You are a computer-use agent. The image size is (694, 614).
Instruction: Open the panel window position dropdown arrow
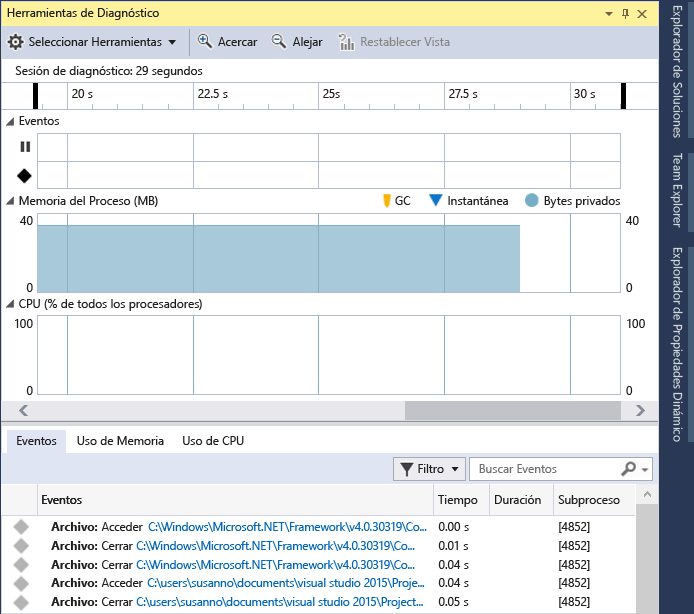[609, 14]
